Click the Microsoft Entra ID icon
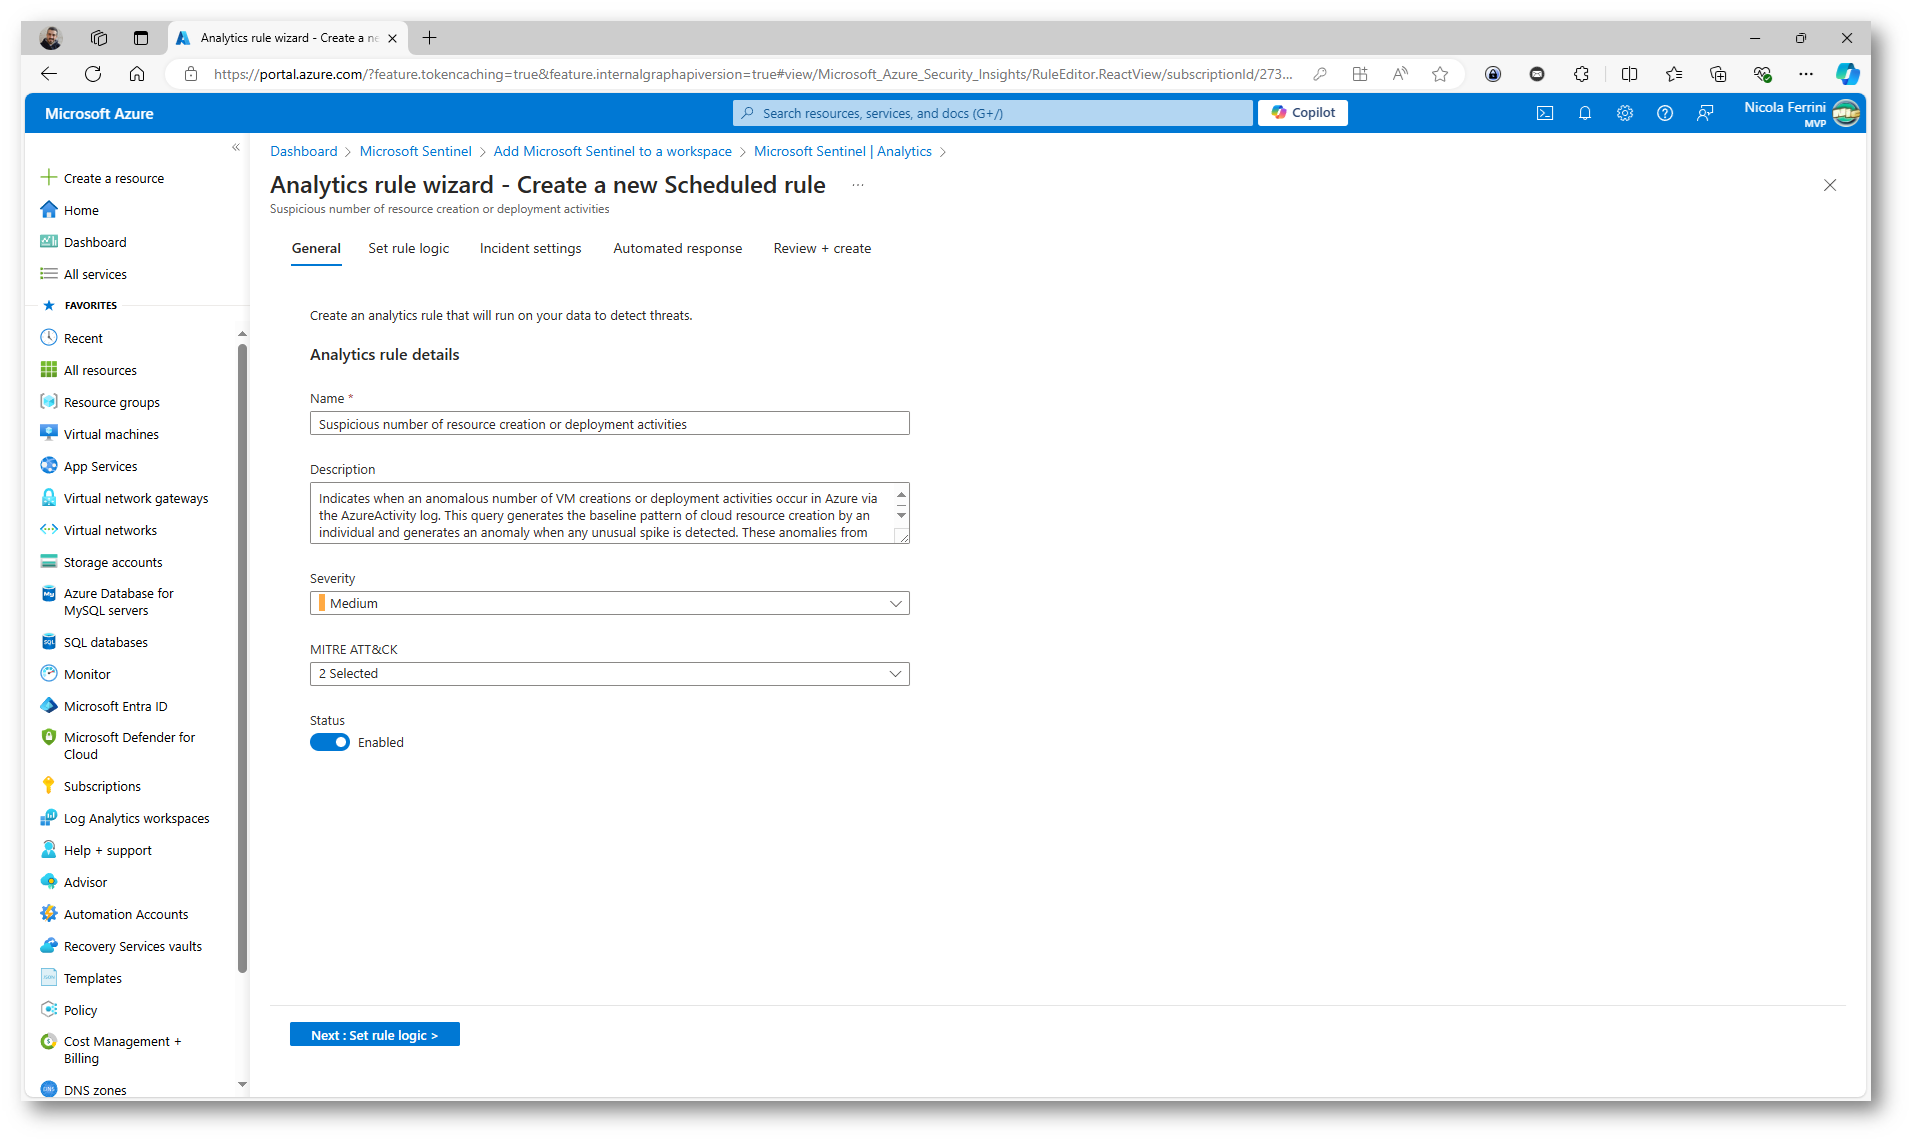This screenshot has width=1913, height=1143. point(48,705)
